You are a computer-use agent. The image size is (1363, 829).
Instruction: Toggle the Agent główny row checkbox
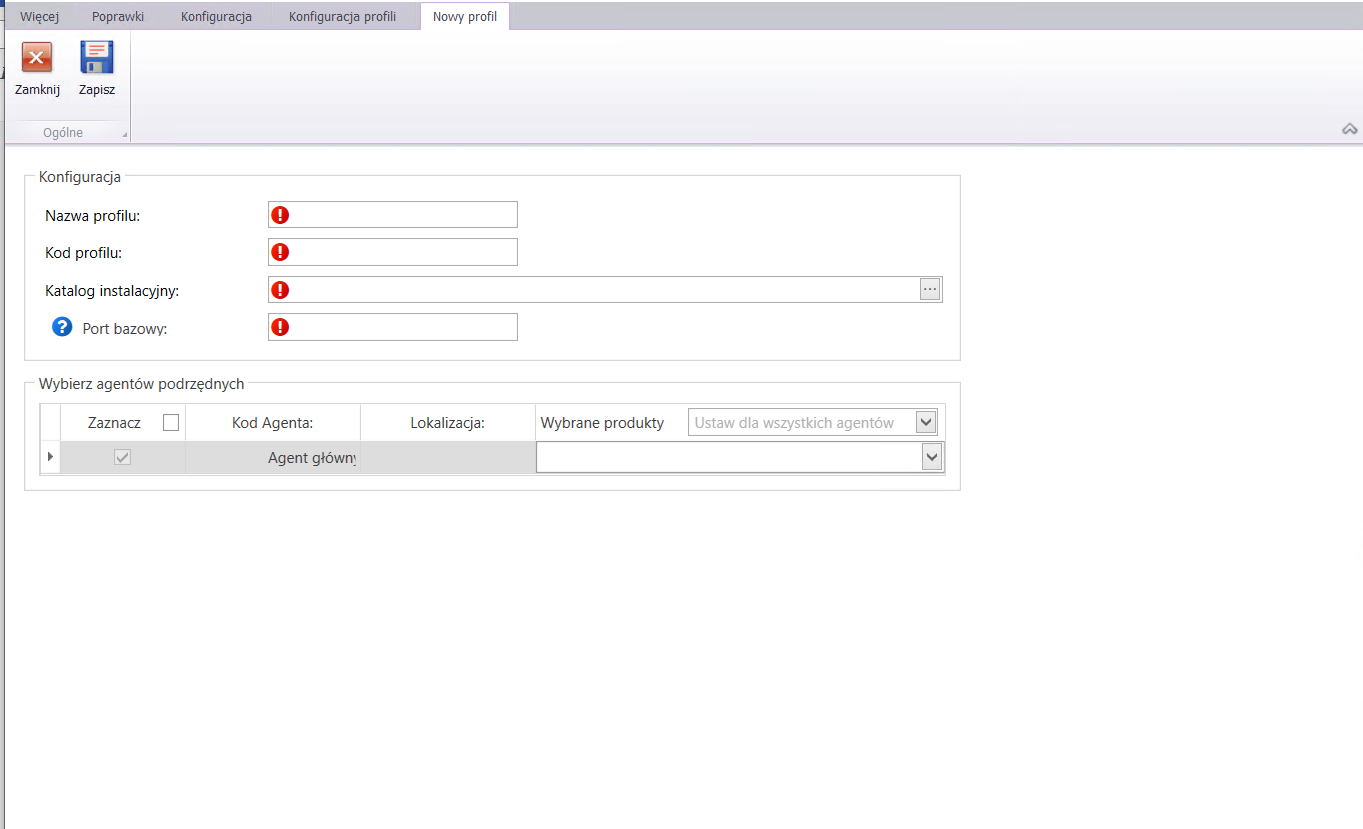tap(123, 458)
